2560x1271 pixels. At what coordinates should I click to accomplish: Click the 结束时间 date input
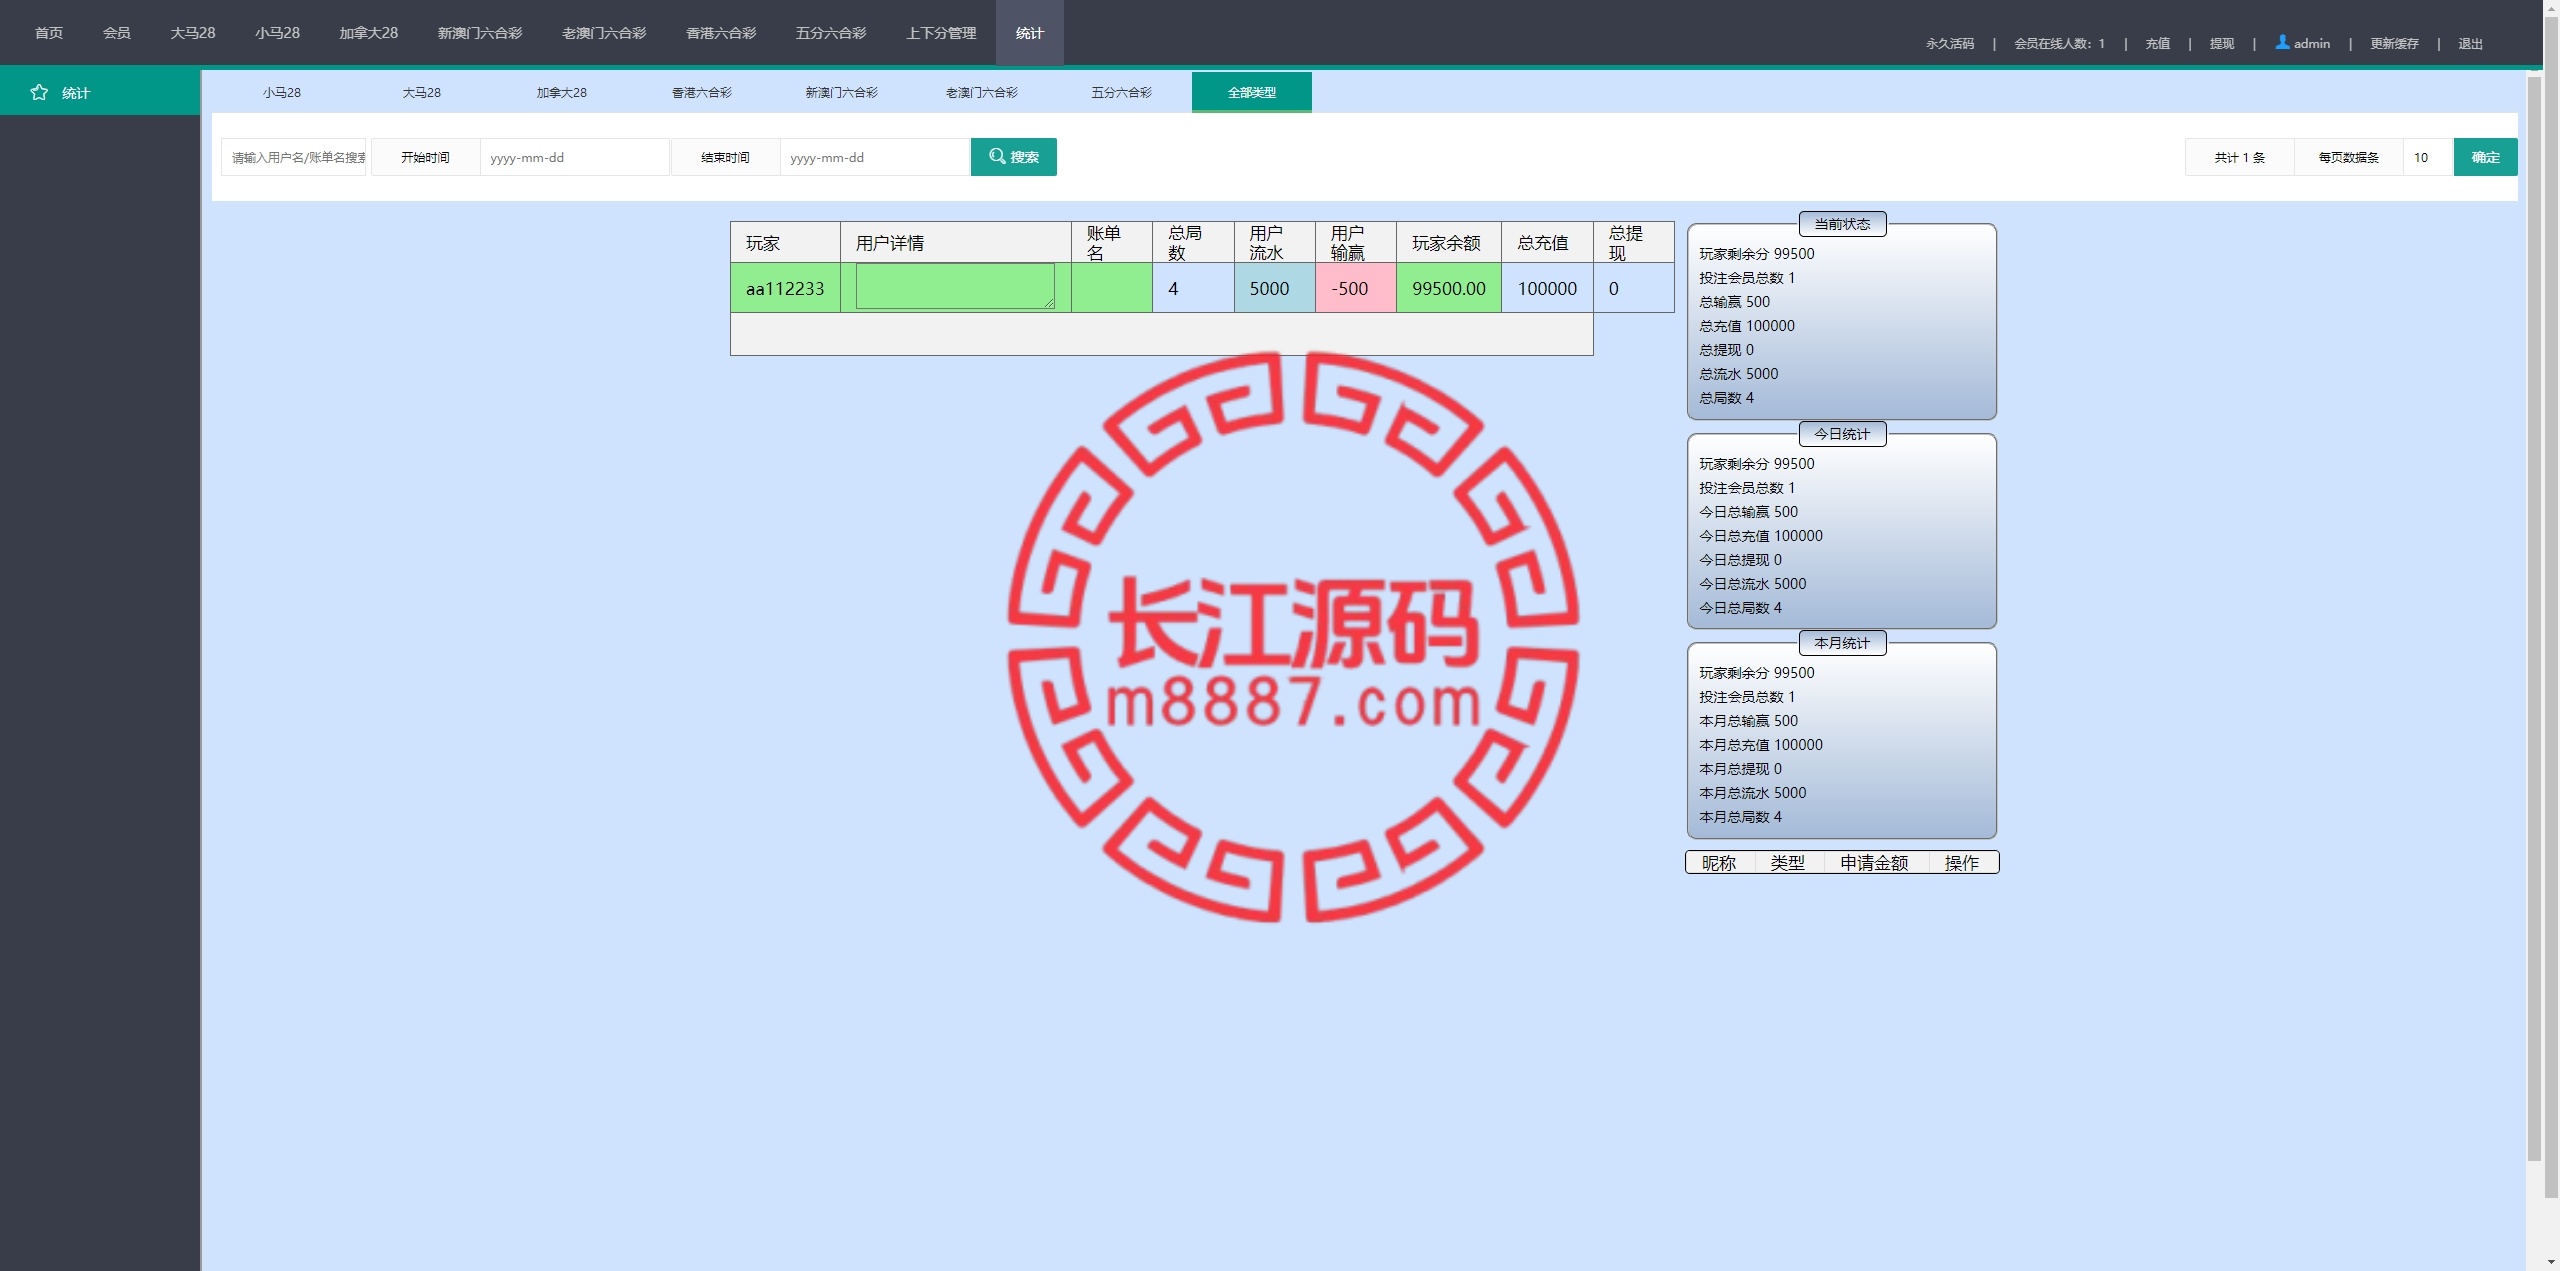tap(875, 157)
